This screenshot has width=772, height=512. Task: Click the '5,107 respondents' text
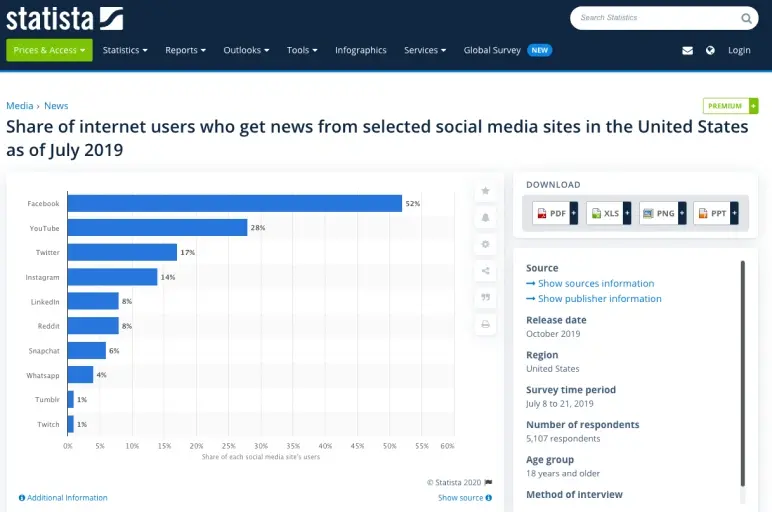563,439
